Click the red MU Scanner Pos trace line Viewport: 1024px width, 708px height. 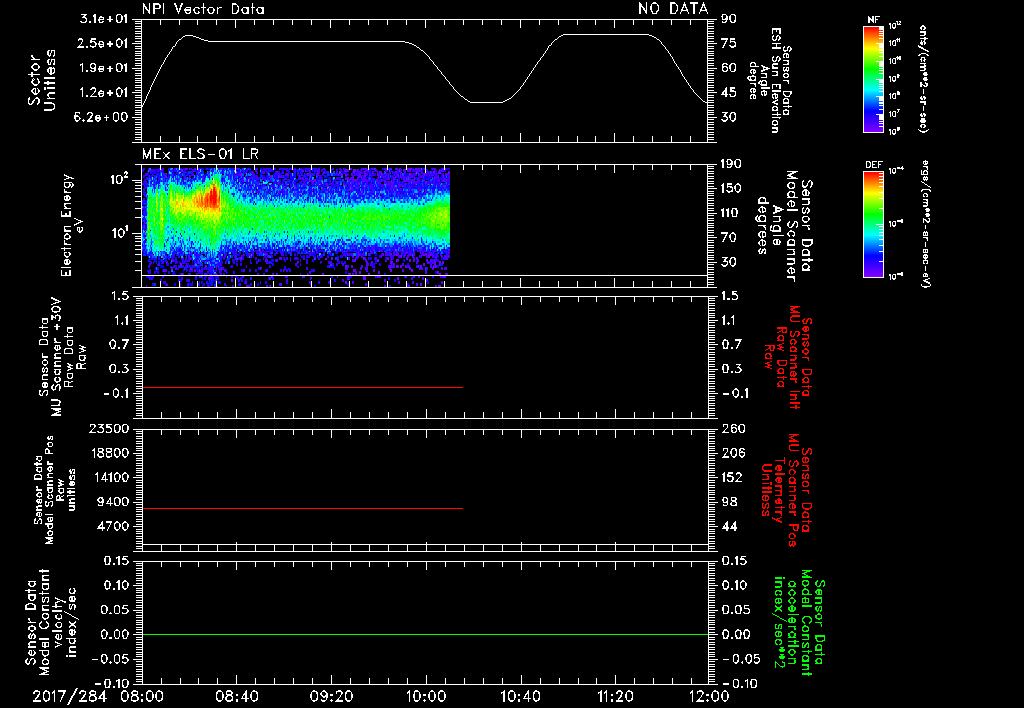tap(302, 508)
